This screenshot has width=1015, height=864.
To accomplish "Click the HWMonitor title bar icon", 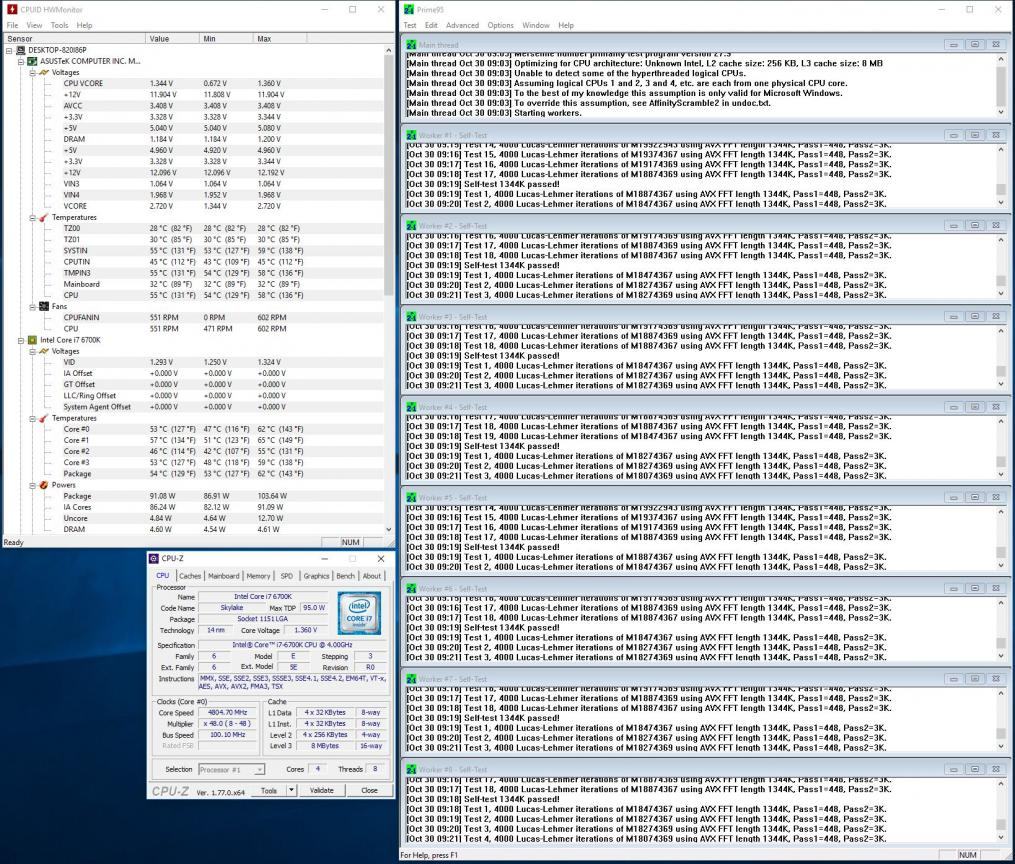I will coord(11,10).
